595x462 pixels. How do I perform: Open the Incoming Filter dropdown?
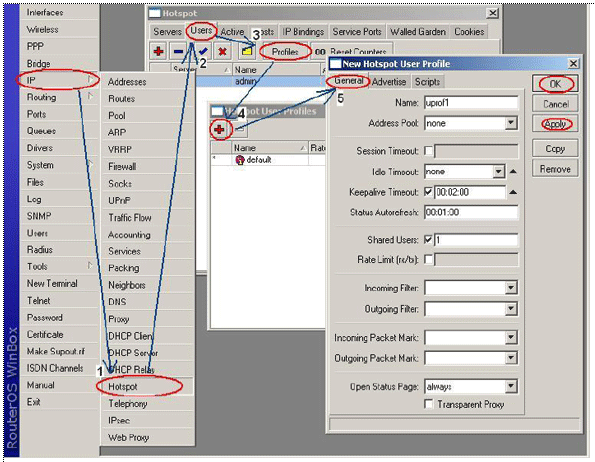pos(511,288)
